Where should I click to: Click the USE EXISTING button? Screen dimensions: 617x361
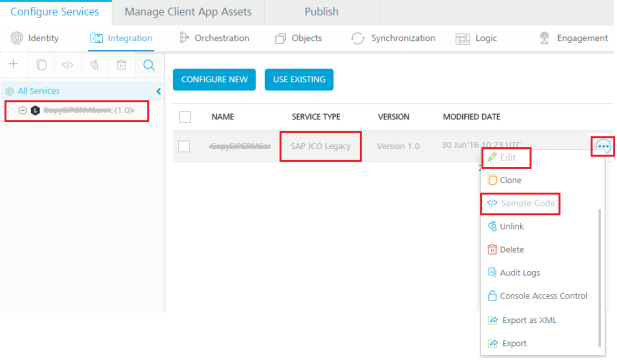tap(299, 80)
